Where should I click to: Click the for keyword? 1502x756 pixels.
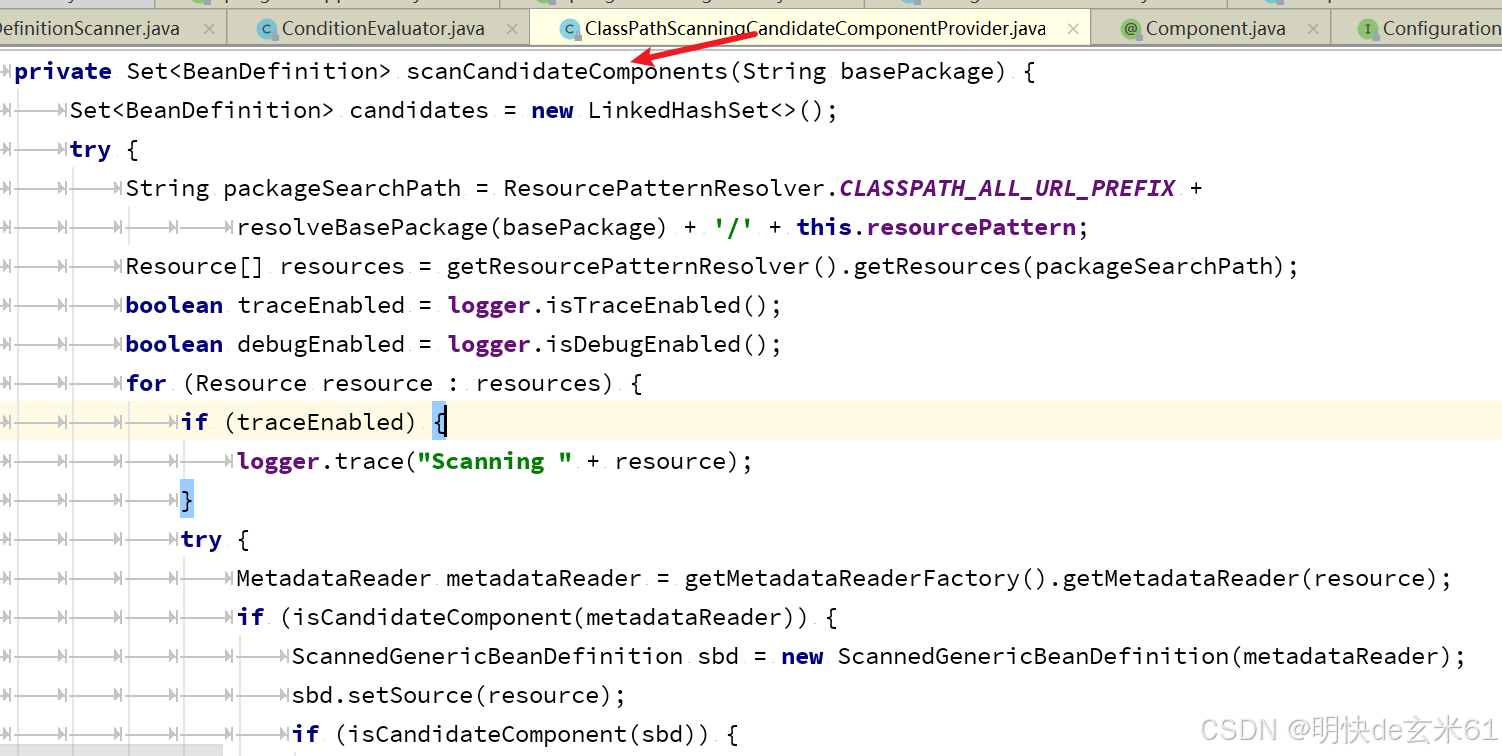point(146,383)
